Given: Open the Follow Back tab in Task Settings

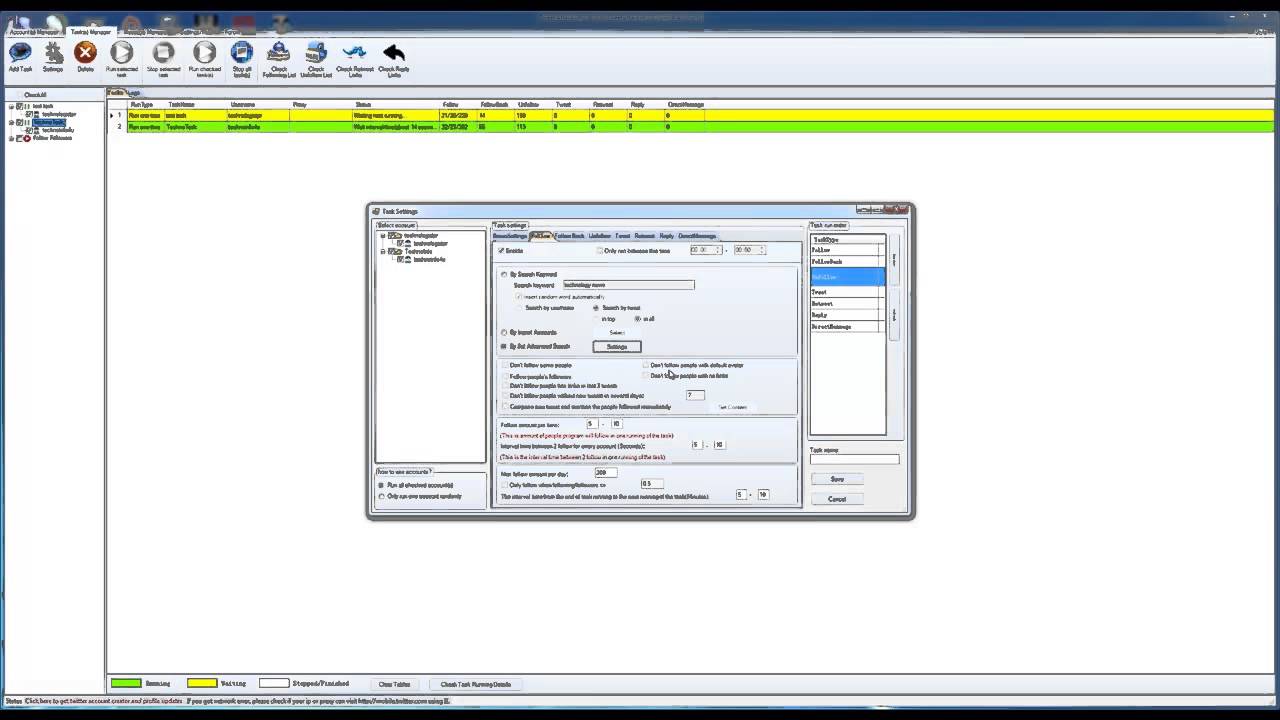Looking at the screenshot, I should (569, 236).
